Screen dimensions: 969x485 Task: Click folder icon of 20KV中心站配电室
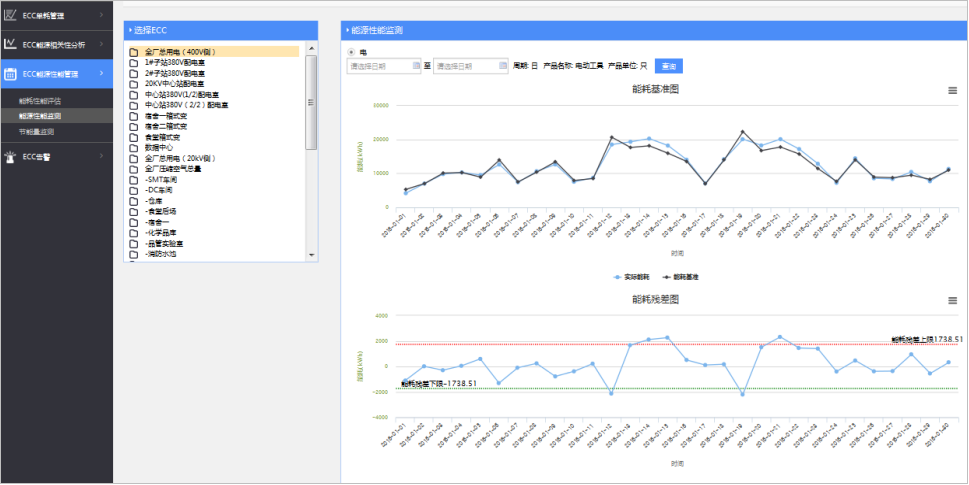[x=133, y=84]
